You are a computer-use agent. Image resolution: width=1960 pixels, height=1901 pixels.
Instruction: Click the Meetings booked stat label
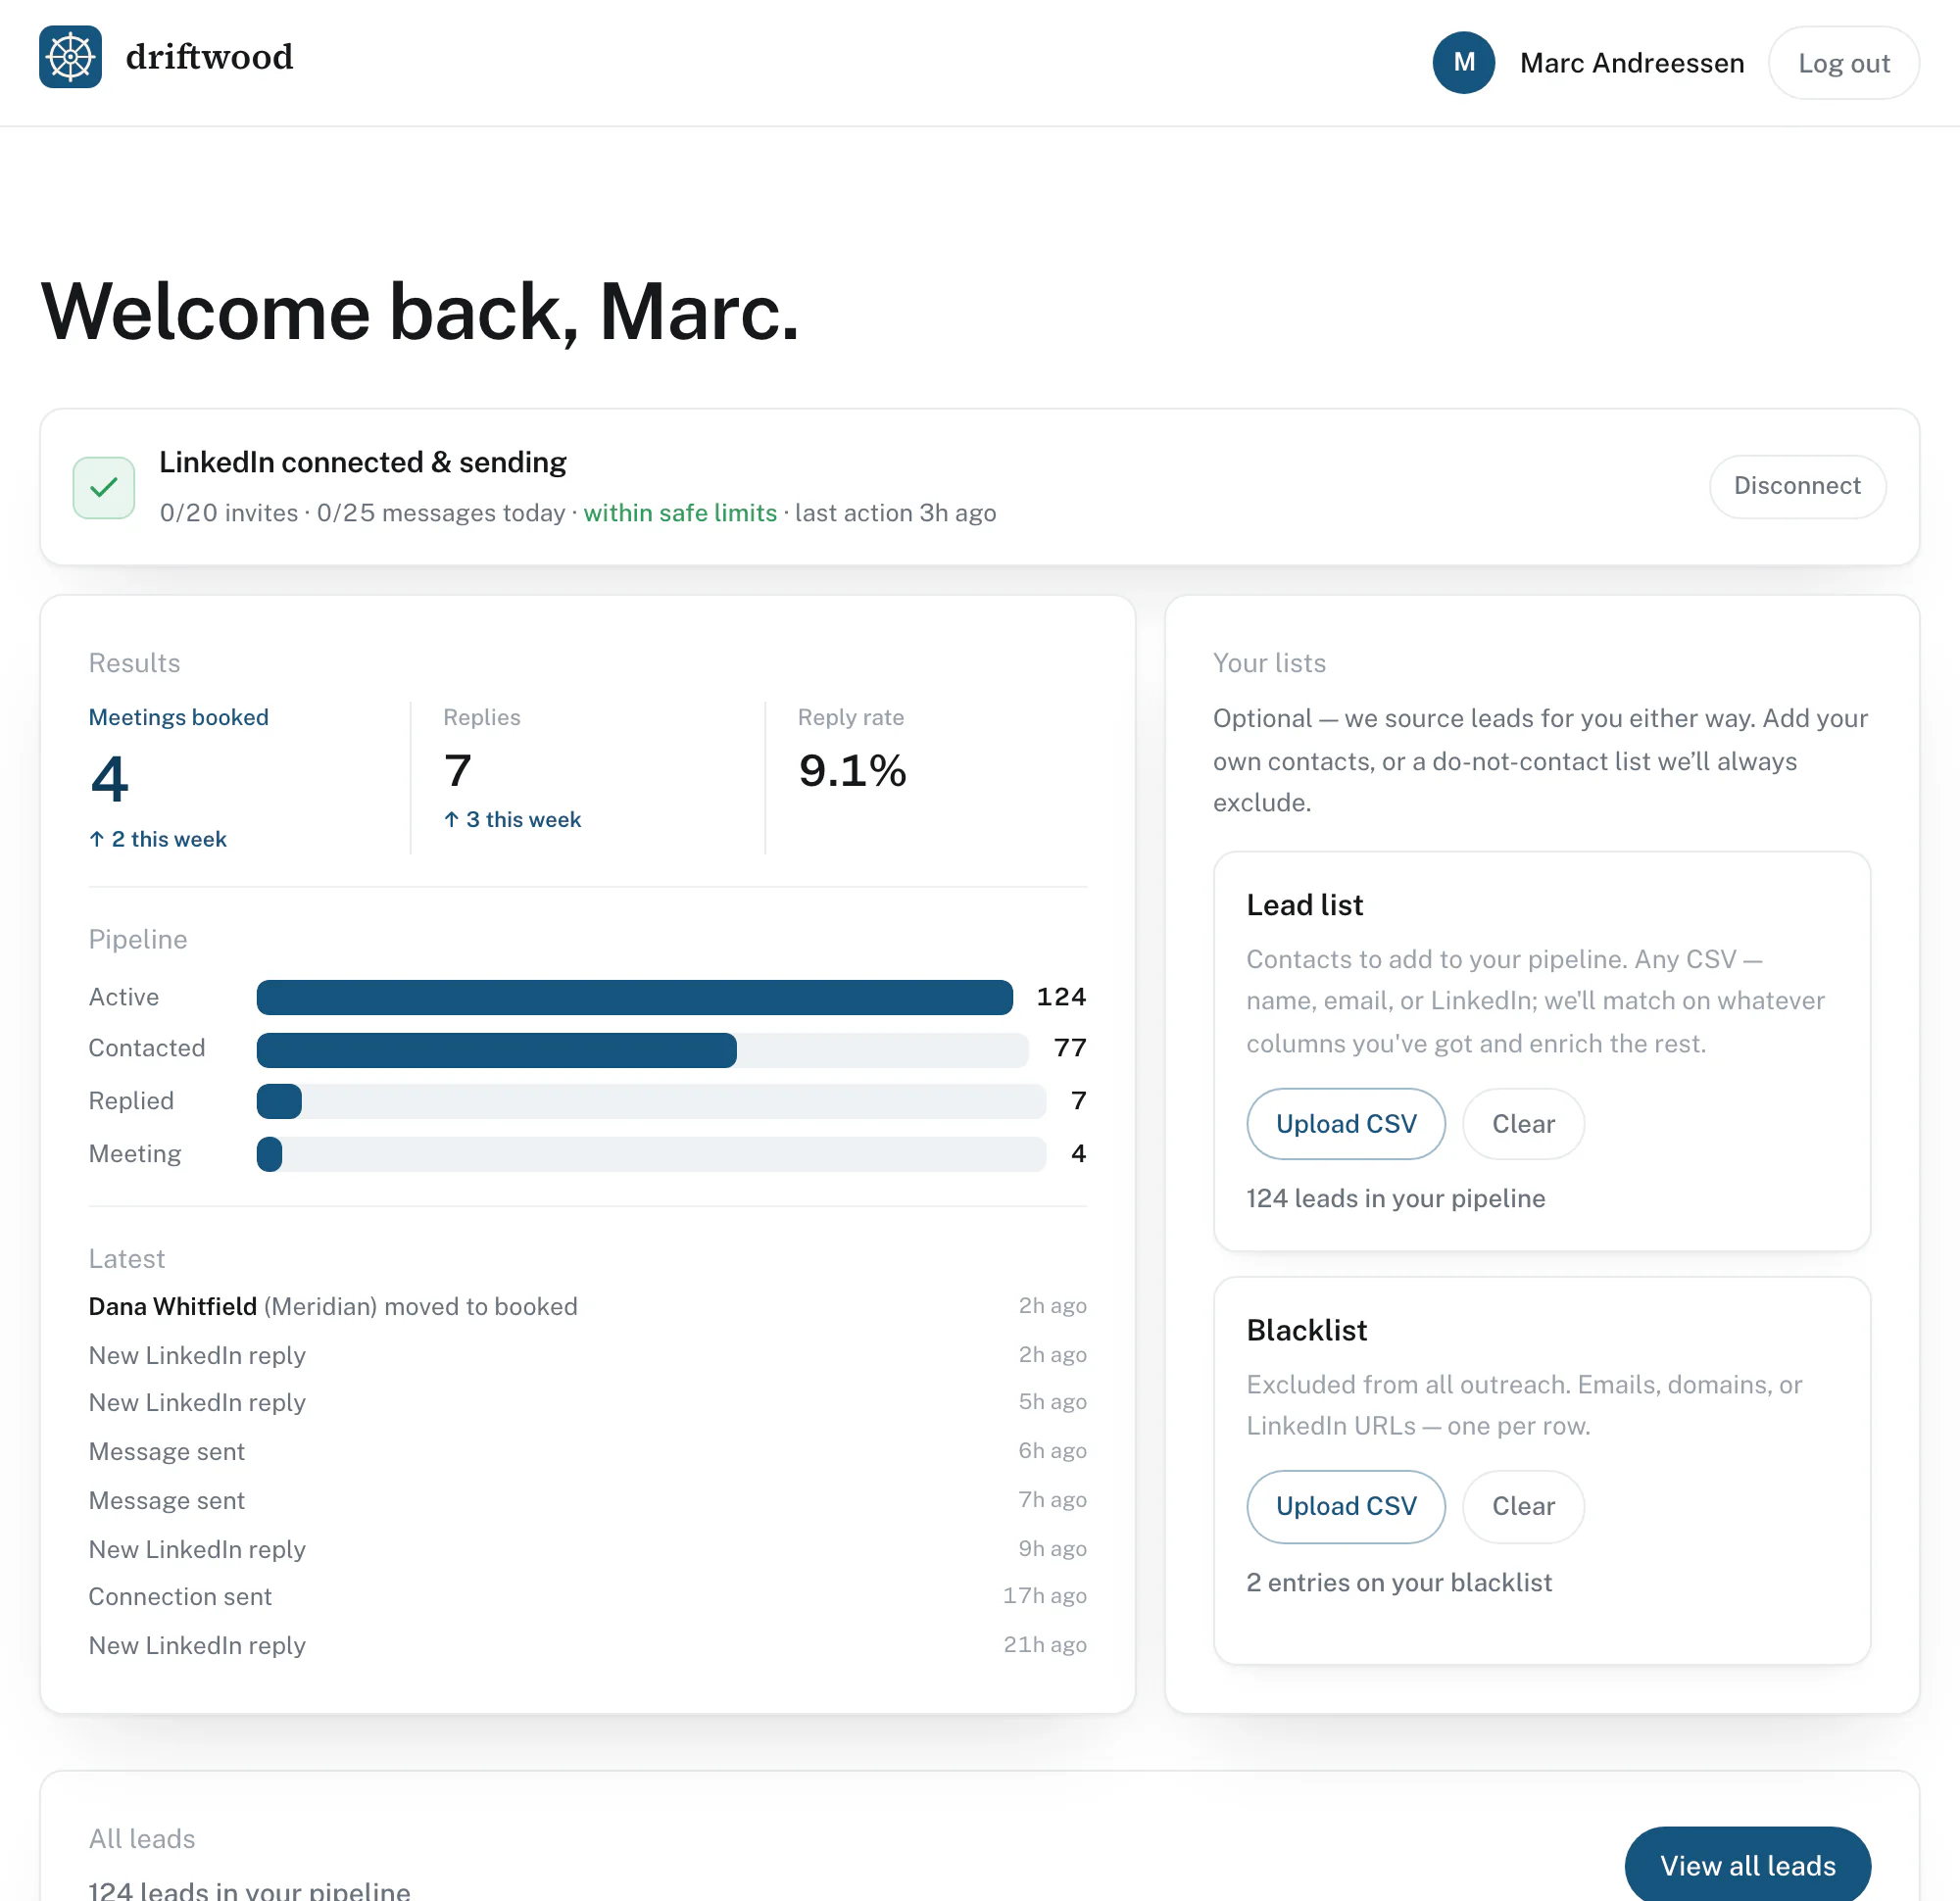tap(179, 717)
